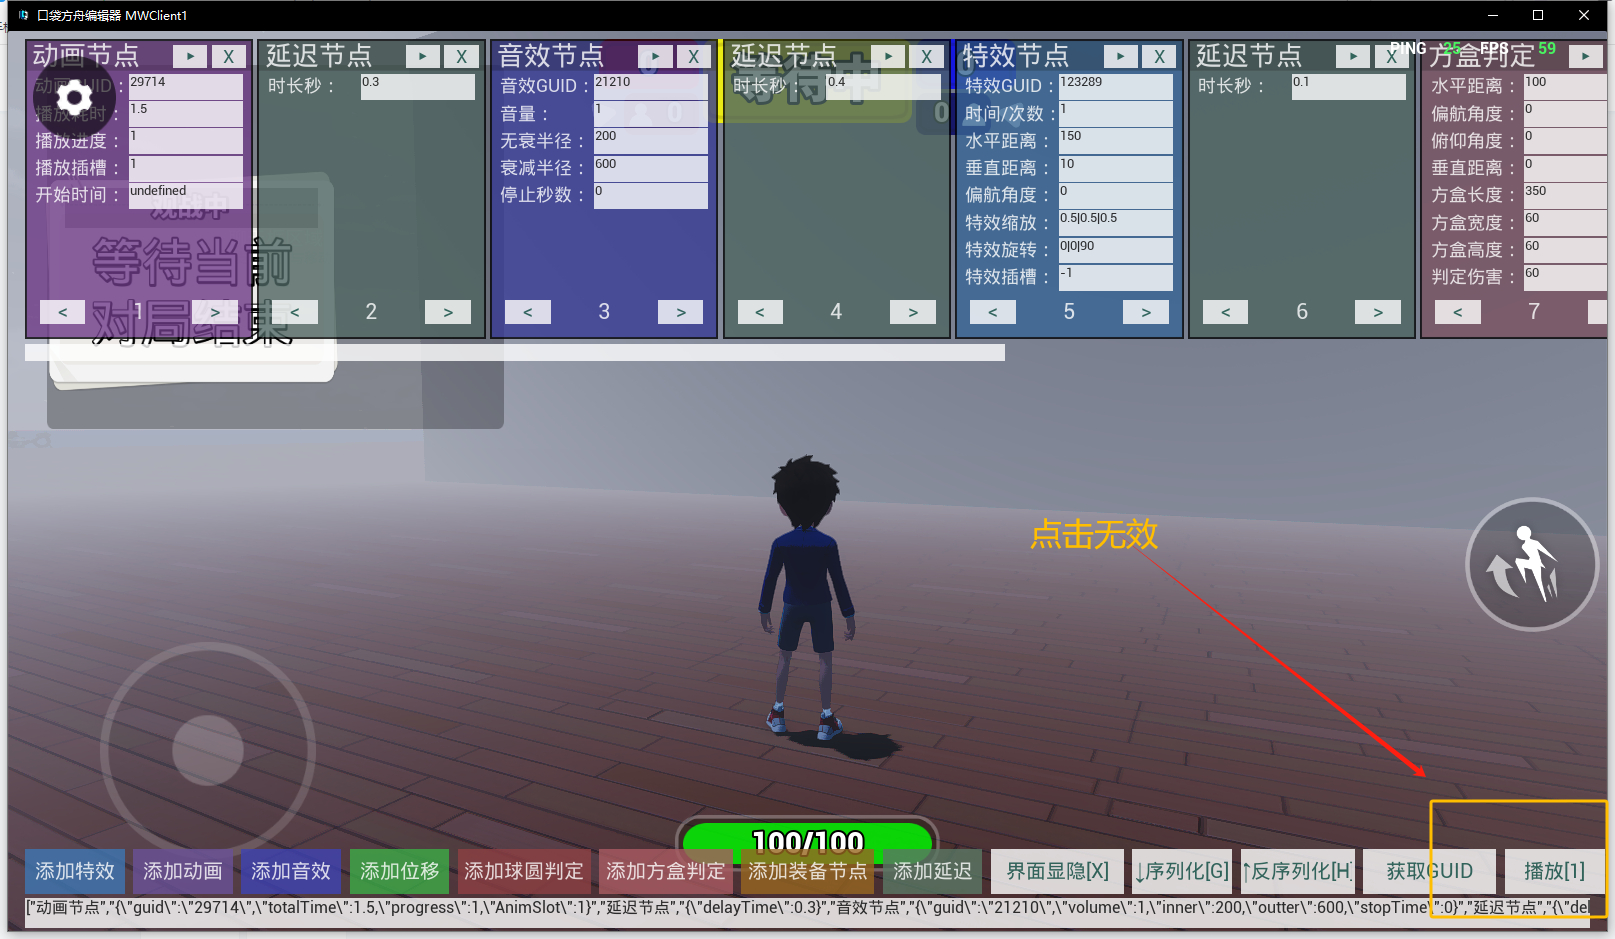Move node 1 right

[x=215, y=312]
